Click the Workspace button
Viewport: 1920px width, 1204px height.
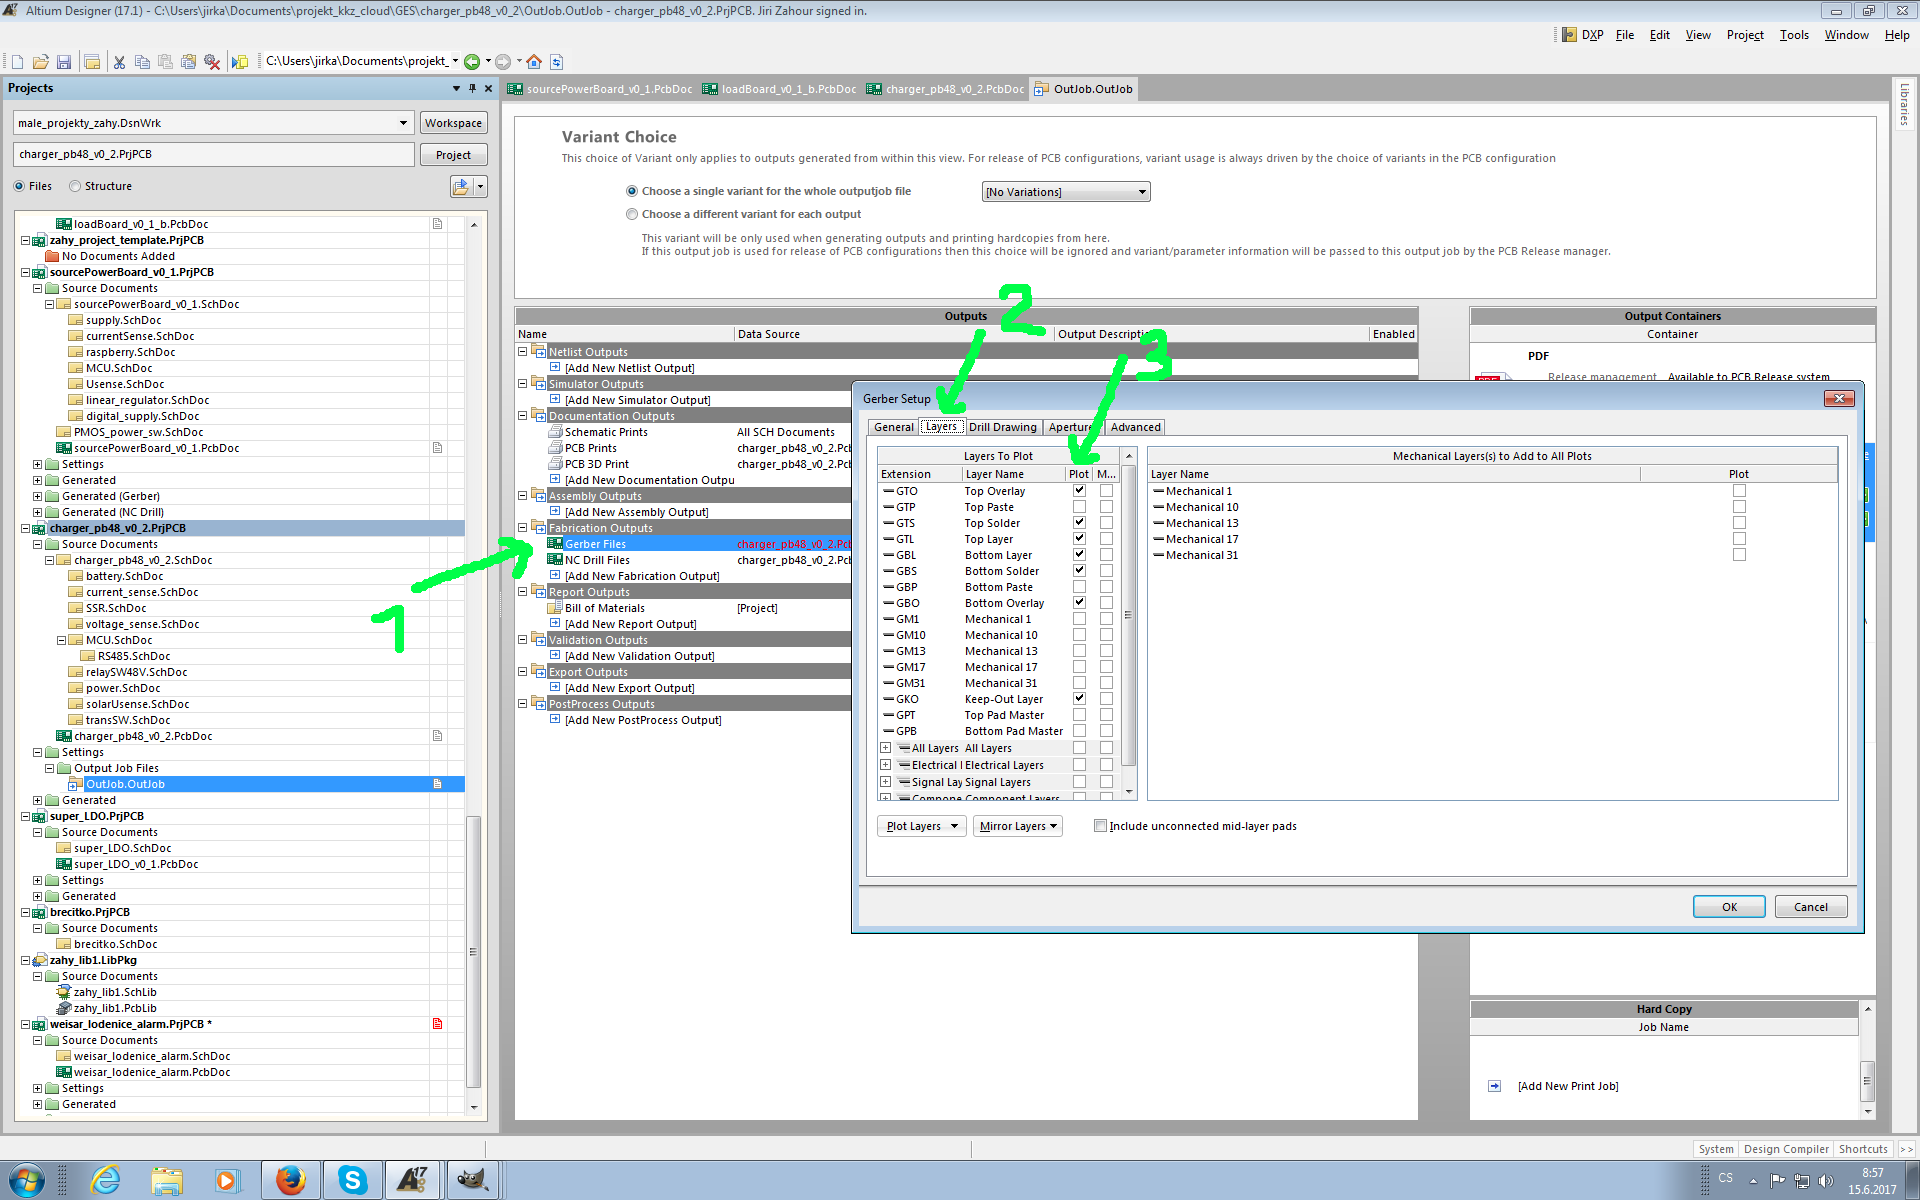453,123
